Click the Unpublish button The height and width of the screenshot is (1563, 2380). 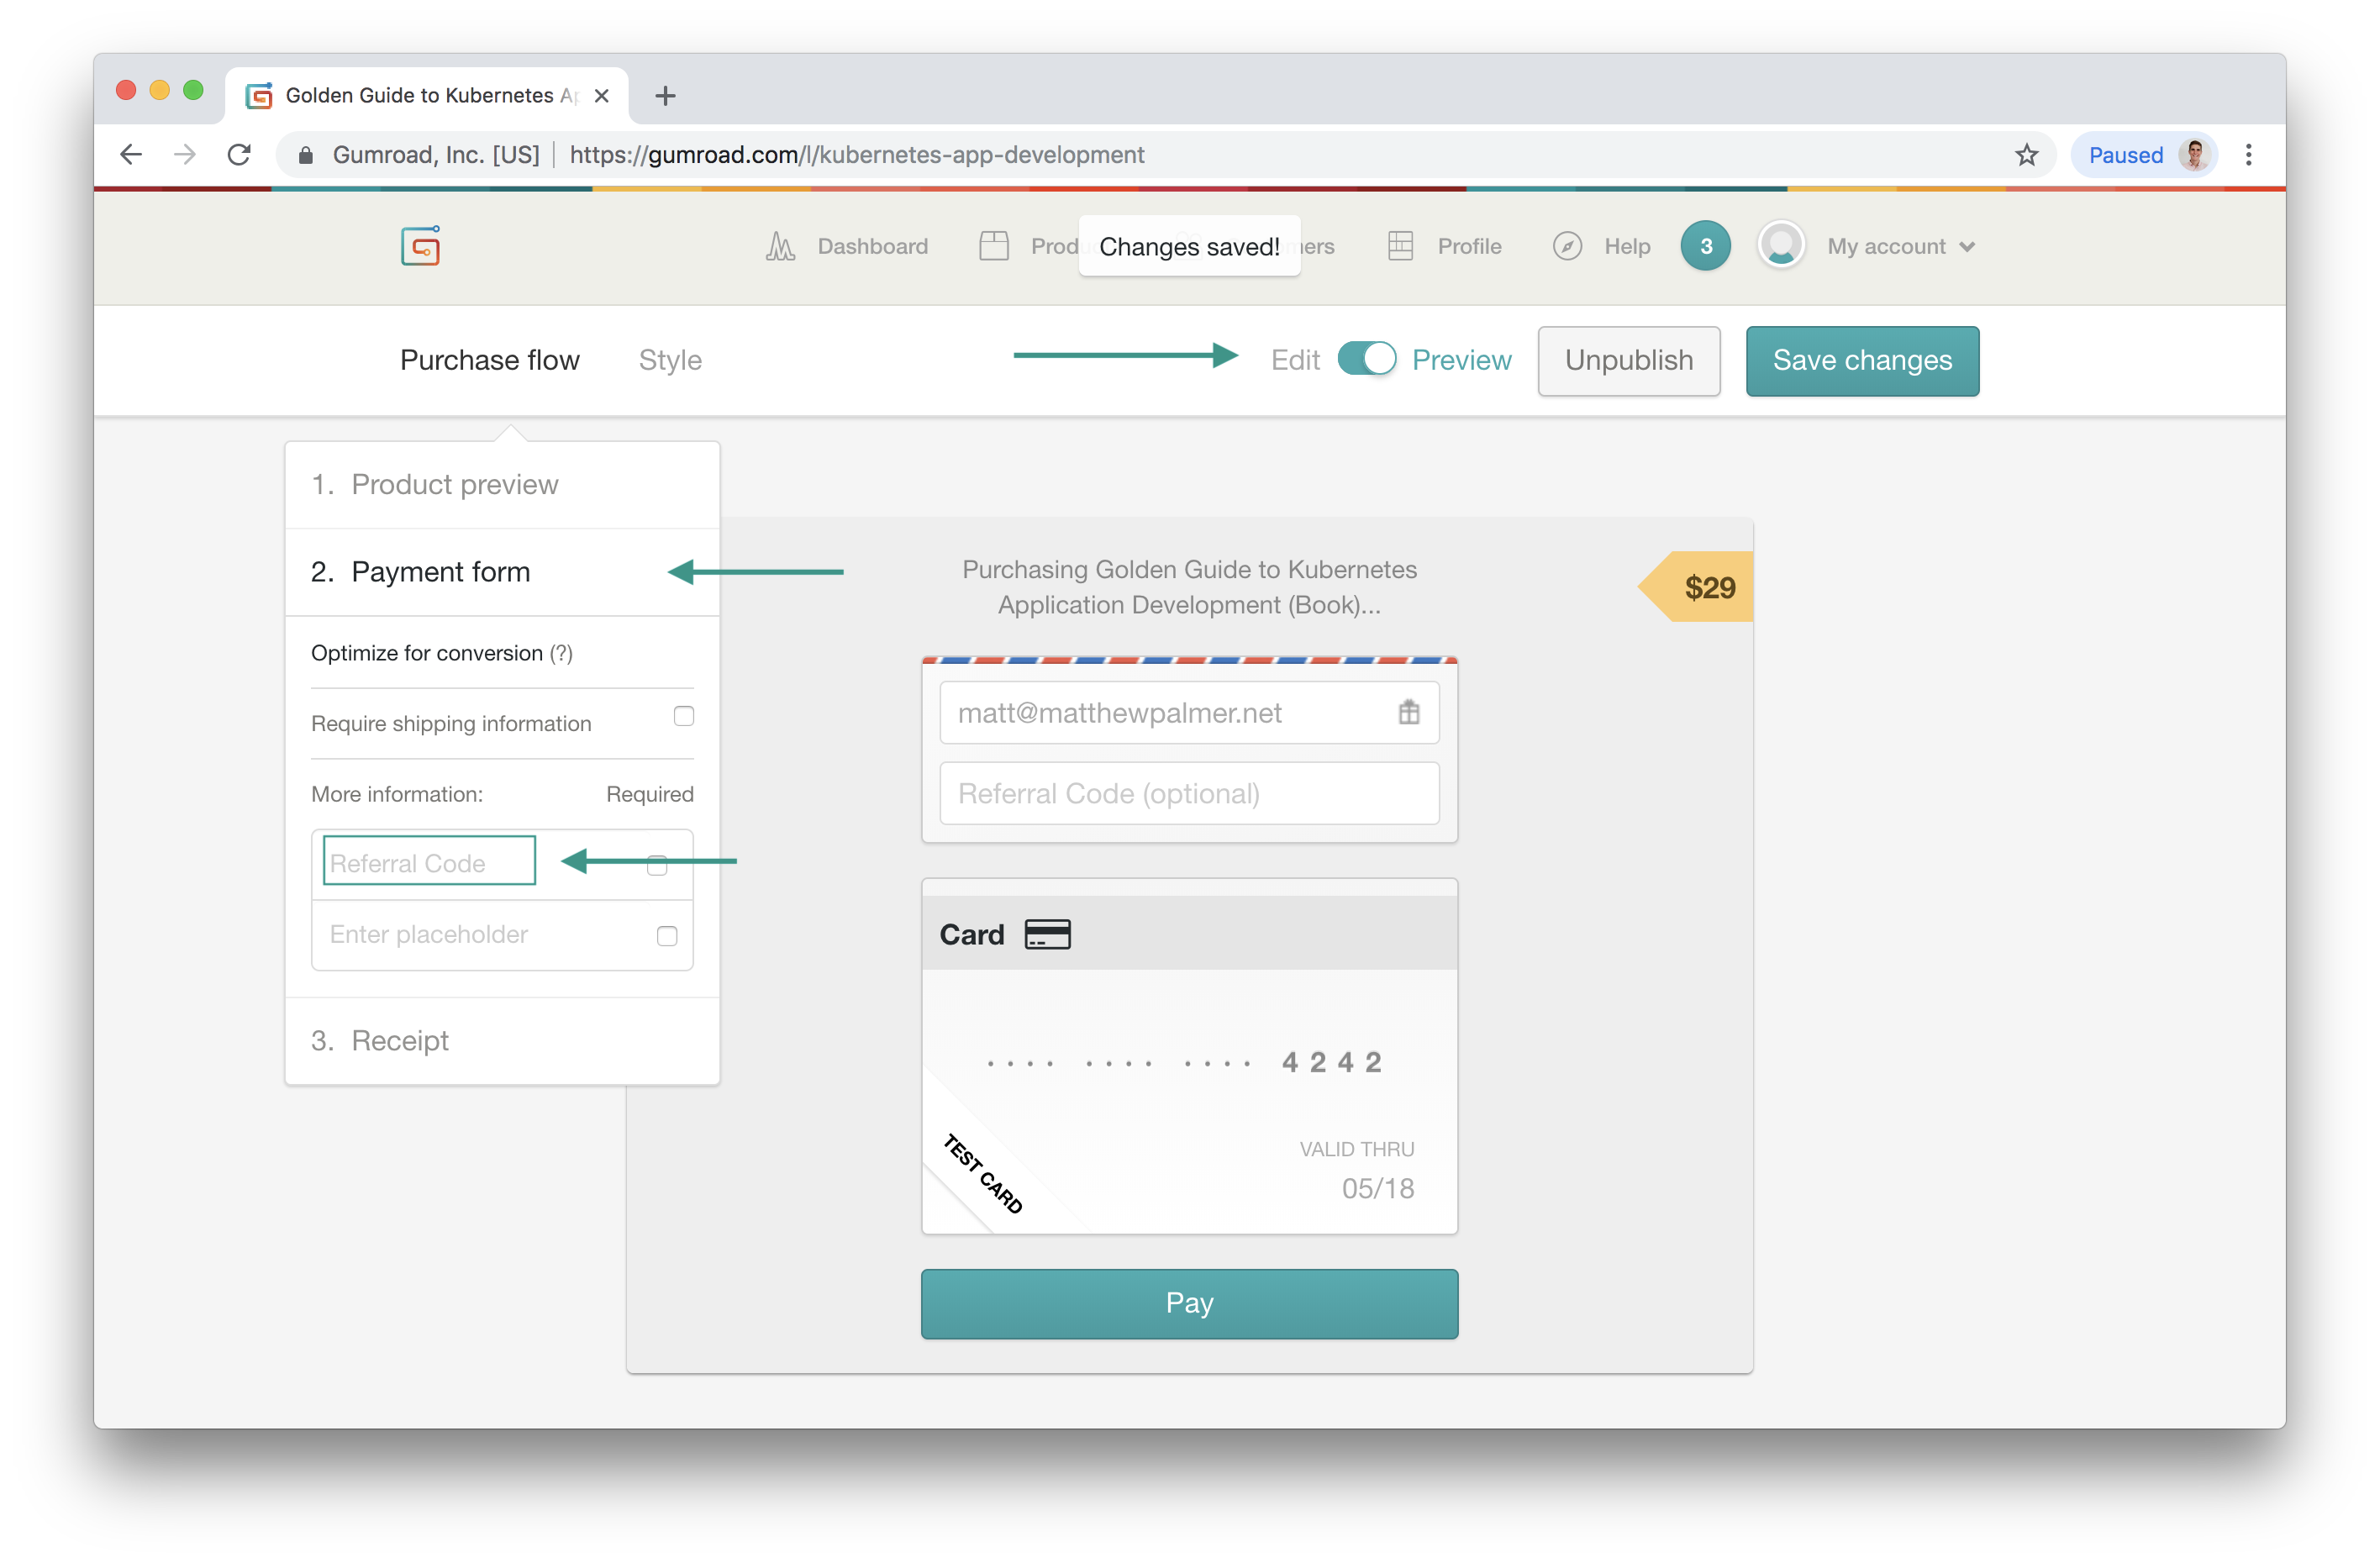coord(1628,361)
